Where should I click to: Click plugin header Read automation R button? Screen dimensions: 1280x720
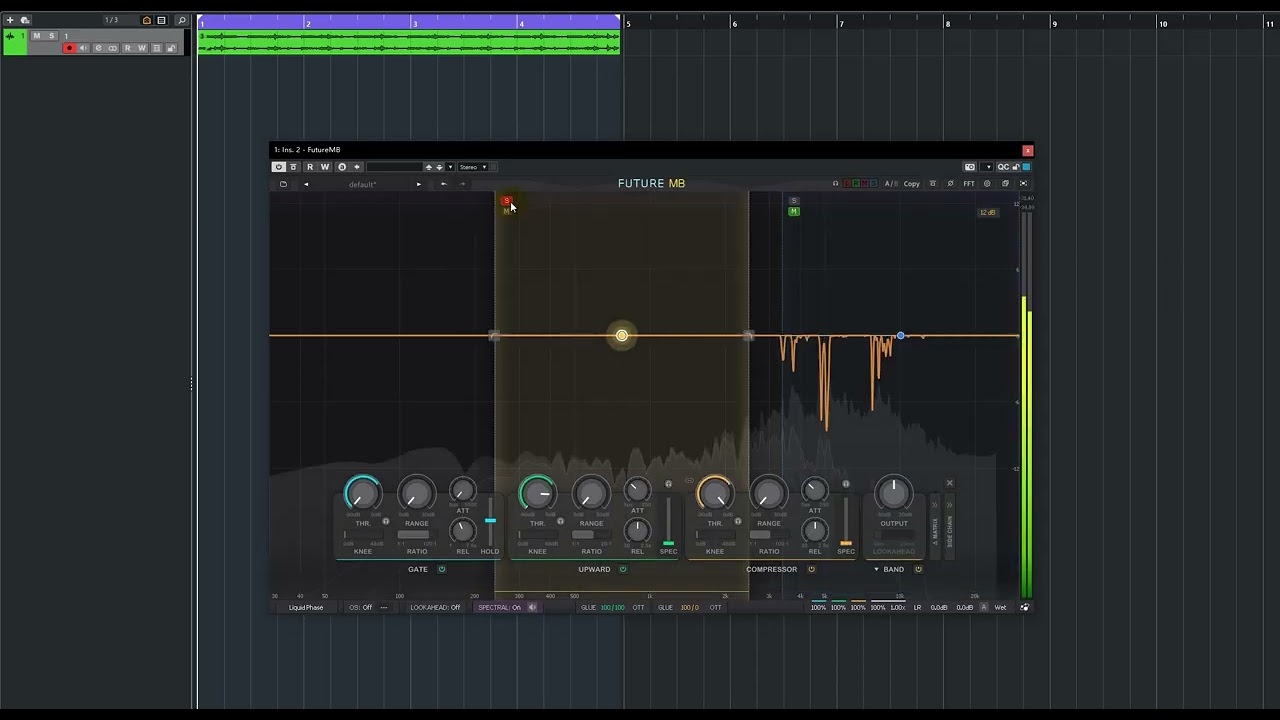click(x=310, y=167)
